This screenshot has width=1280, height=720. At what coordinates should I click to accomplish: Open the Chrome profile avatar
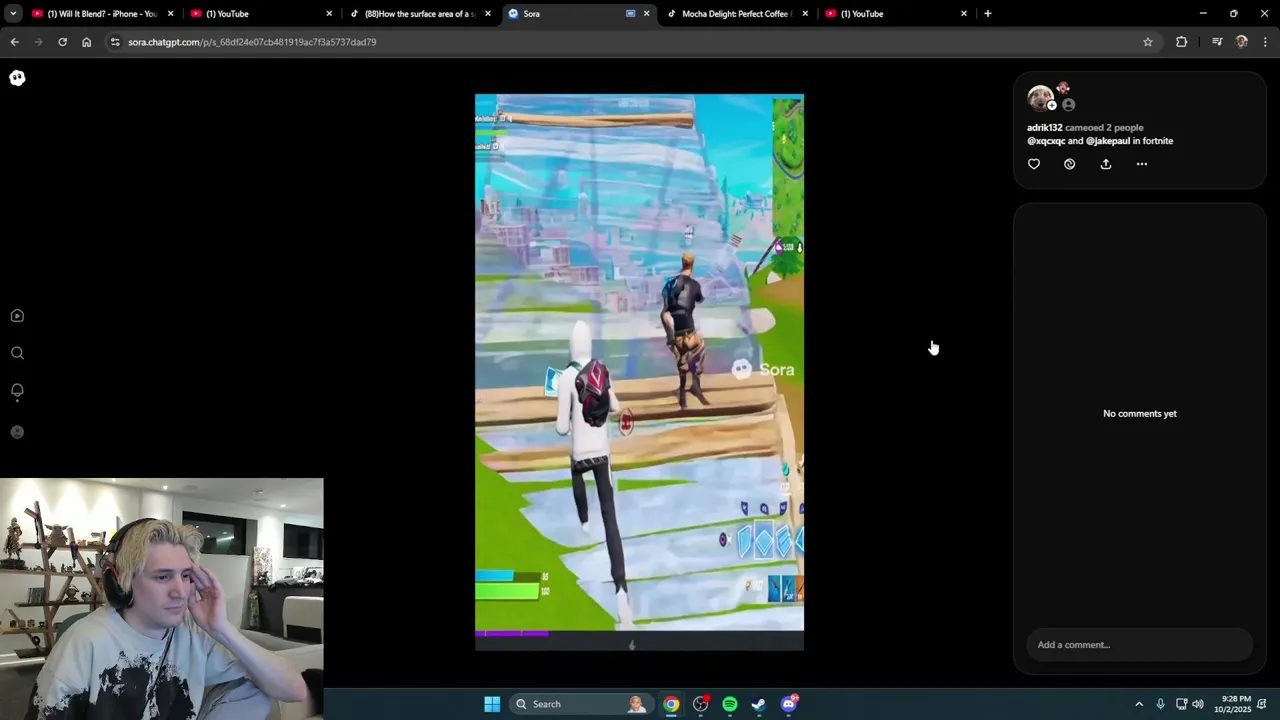[x=1242, y=42]
